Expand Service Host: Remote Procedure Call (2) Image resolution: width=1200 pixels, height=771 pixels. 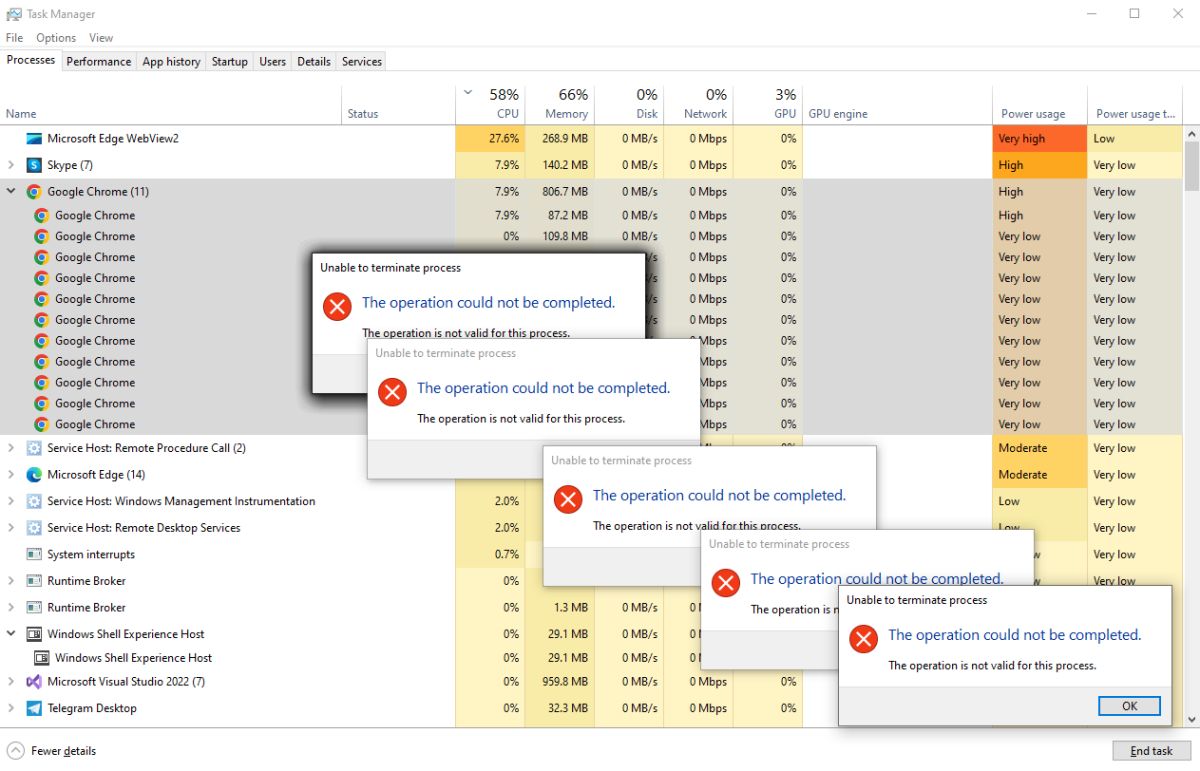pyautogui.click(x=11, y=448)
